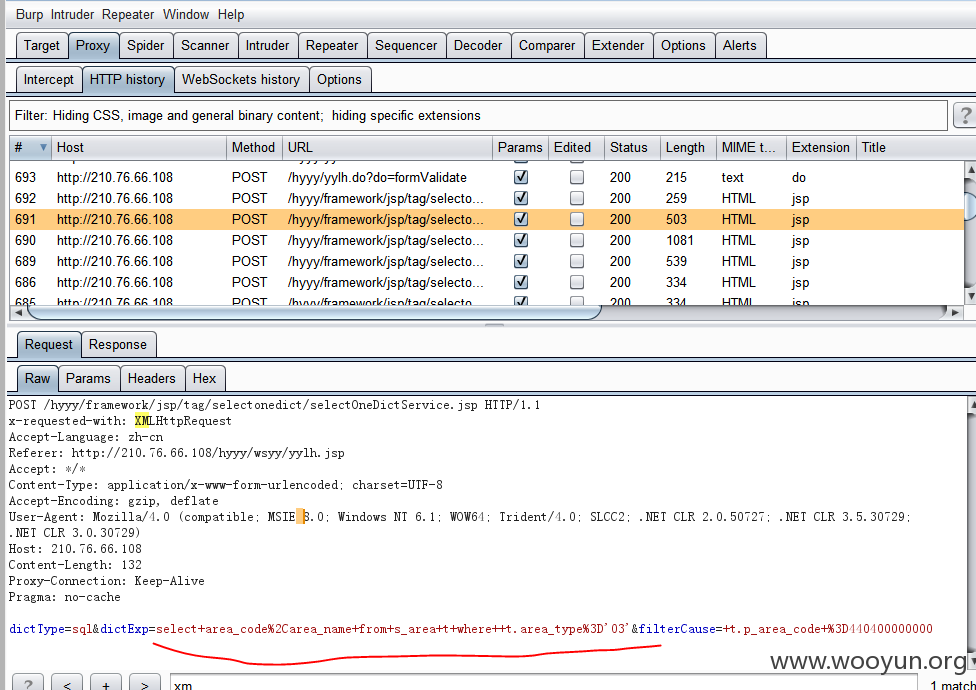Click the search text field
Viewport: 976px width, 690px height.
(543, 684)
